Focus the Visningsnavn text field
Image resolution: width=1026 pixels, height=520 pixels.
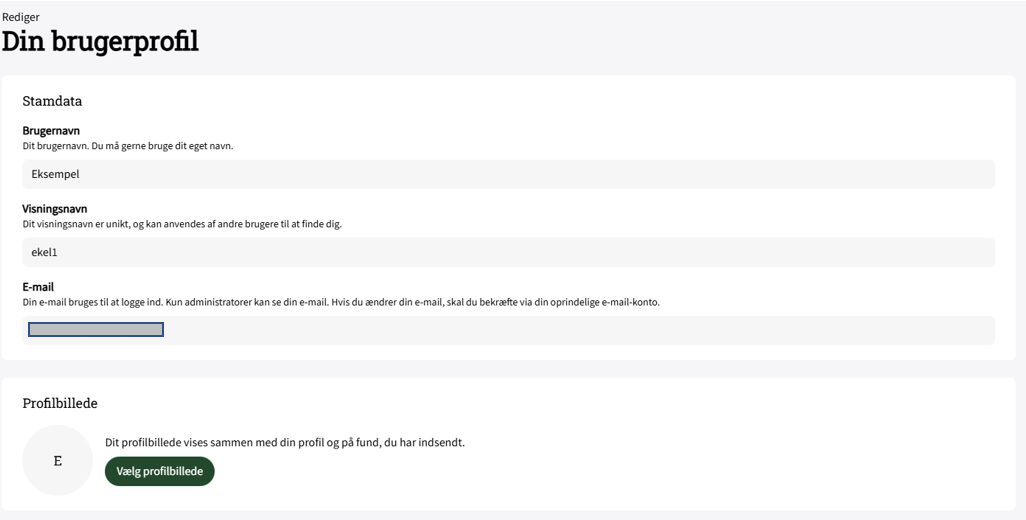[508, 252]
